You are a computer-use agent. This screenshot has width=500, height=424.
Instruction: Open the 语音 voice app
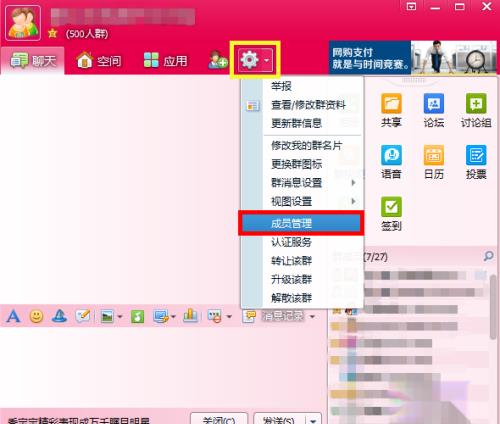(x=391, y=162)
